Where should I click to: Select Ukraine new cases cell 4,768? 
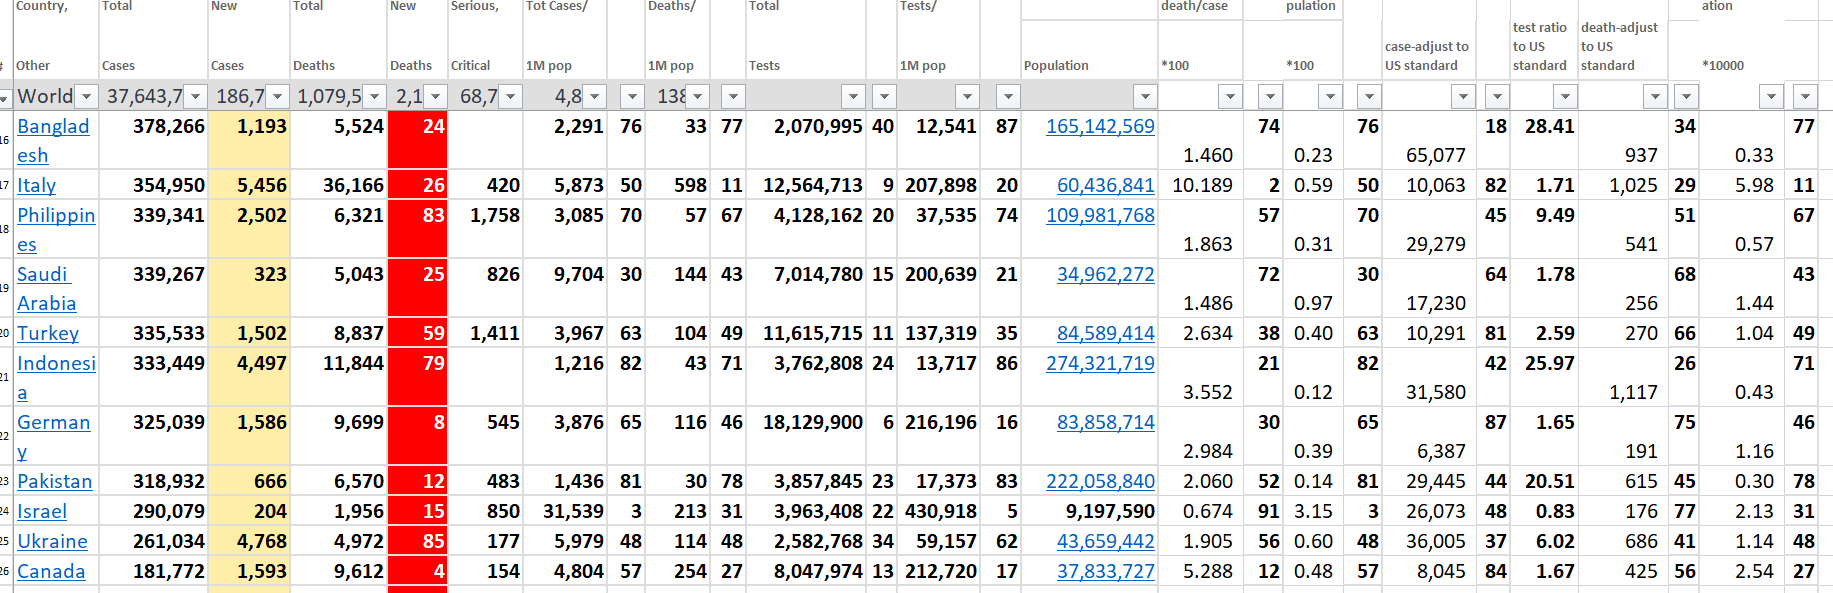249,541
